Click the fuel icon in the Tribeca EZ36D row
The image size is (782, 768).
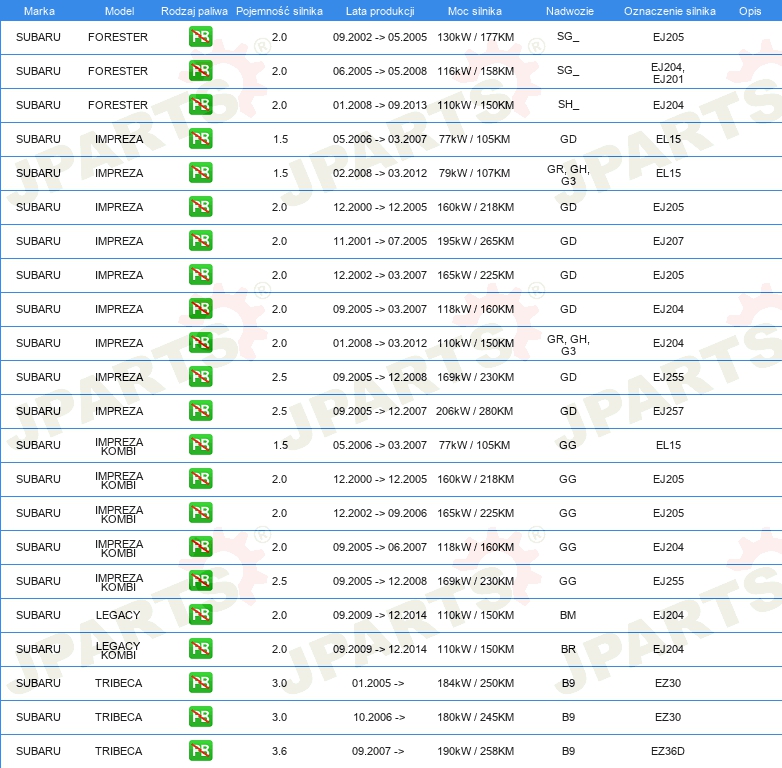tap(200, 751)
